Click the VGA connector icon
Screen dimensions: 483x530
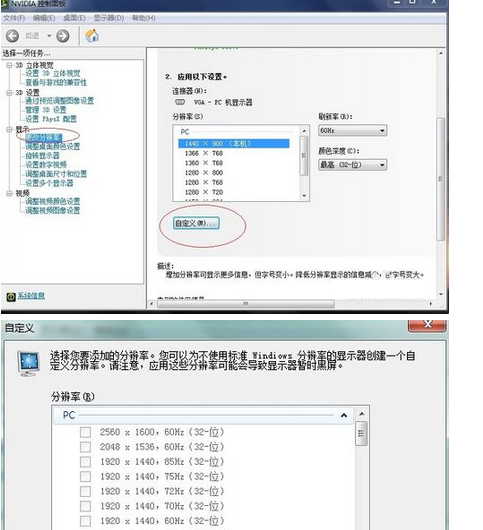pos(180,102)
